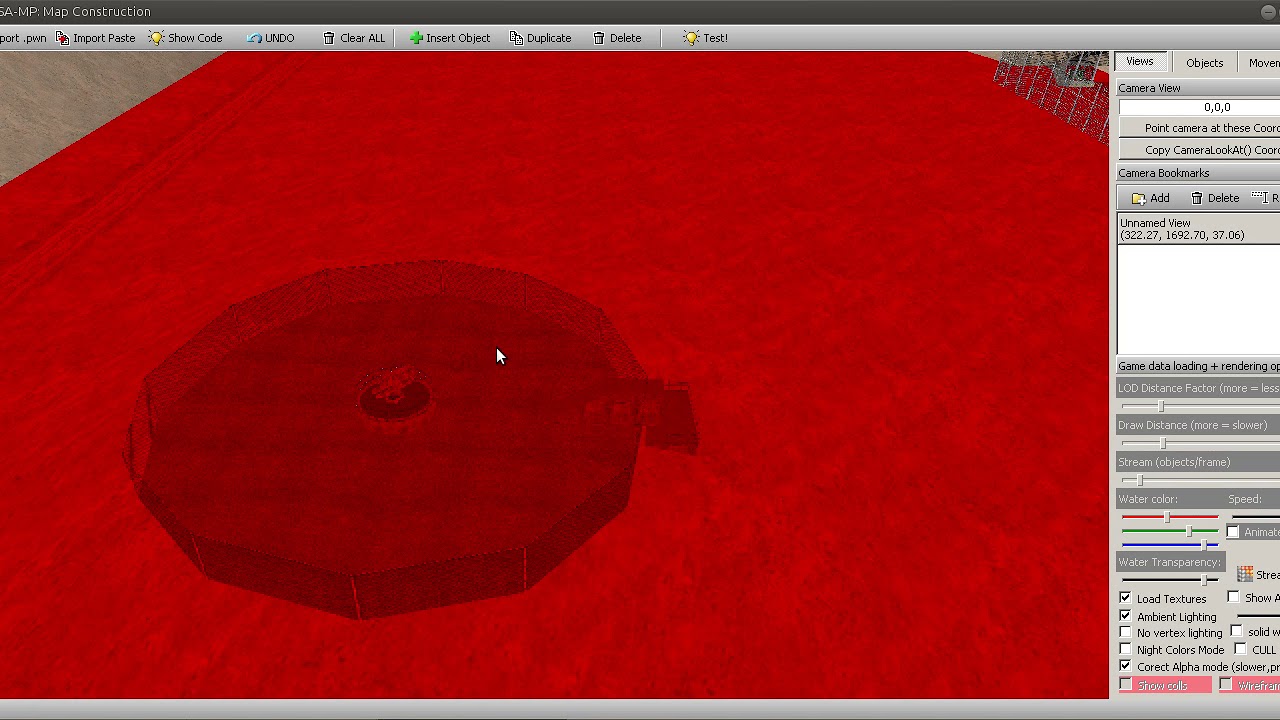The image size is (1280, 720).
Task: Click the Import Paste toolbar button
Action: 96,38
